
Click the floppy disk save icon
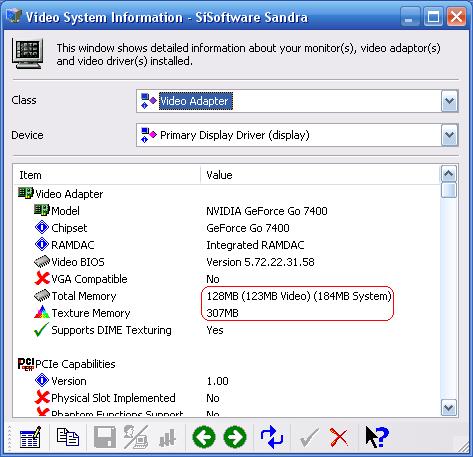(x=105, y=437)
